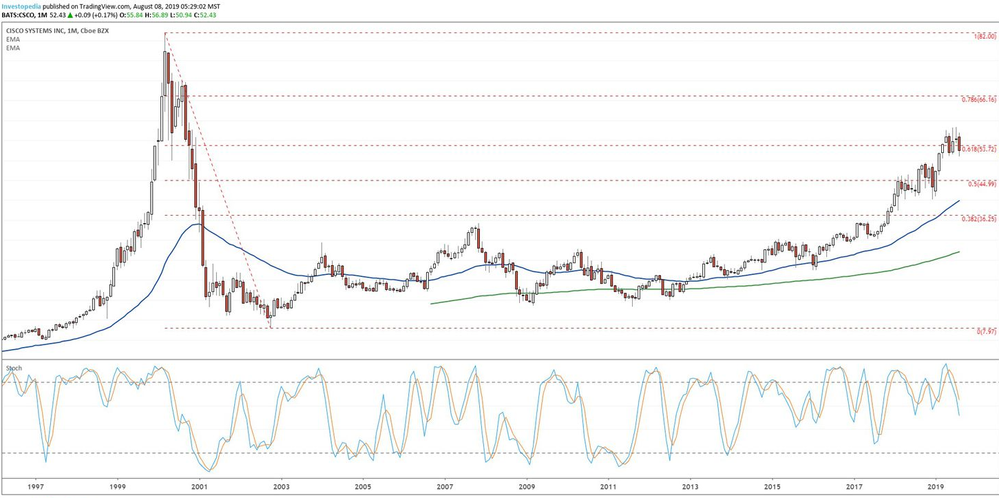
Task: Click the 0.618 Fibonacci level label
Action: (975, 149)
